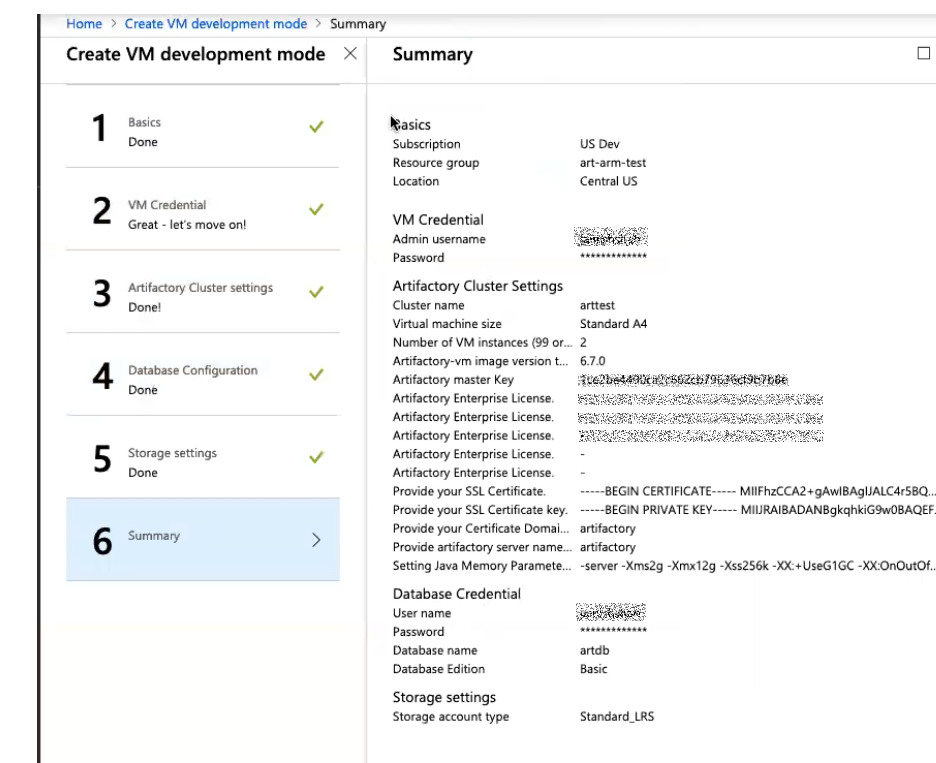Select step 6 Summary

coord(202,539)
